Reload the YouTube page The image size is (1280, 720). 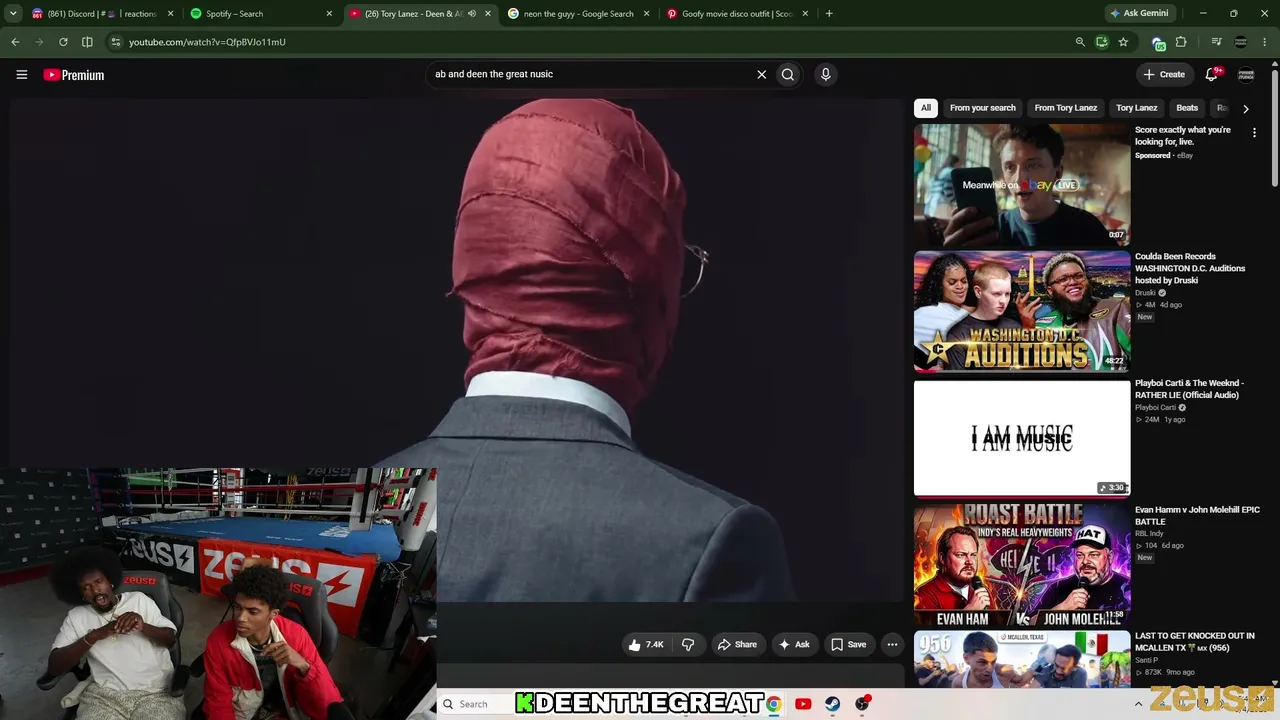[x=63, y=42]
